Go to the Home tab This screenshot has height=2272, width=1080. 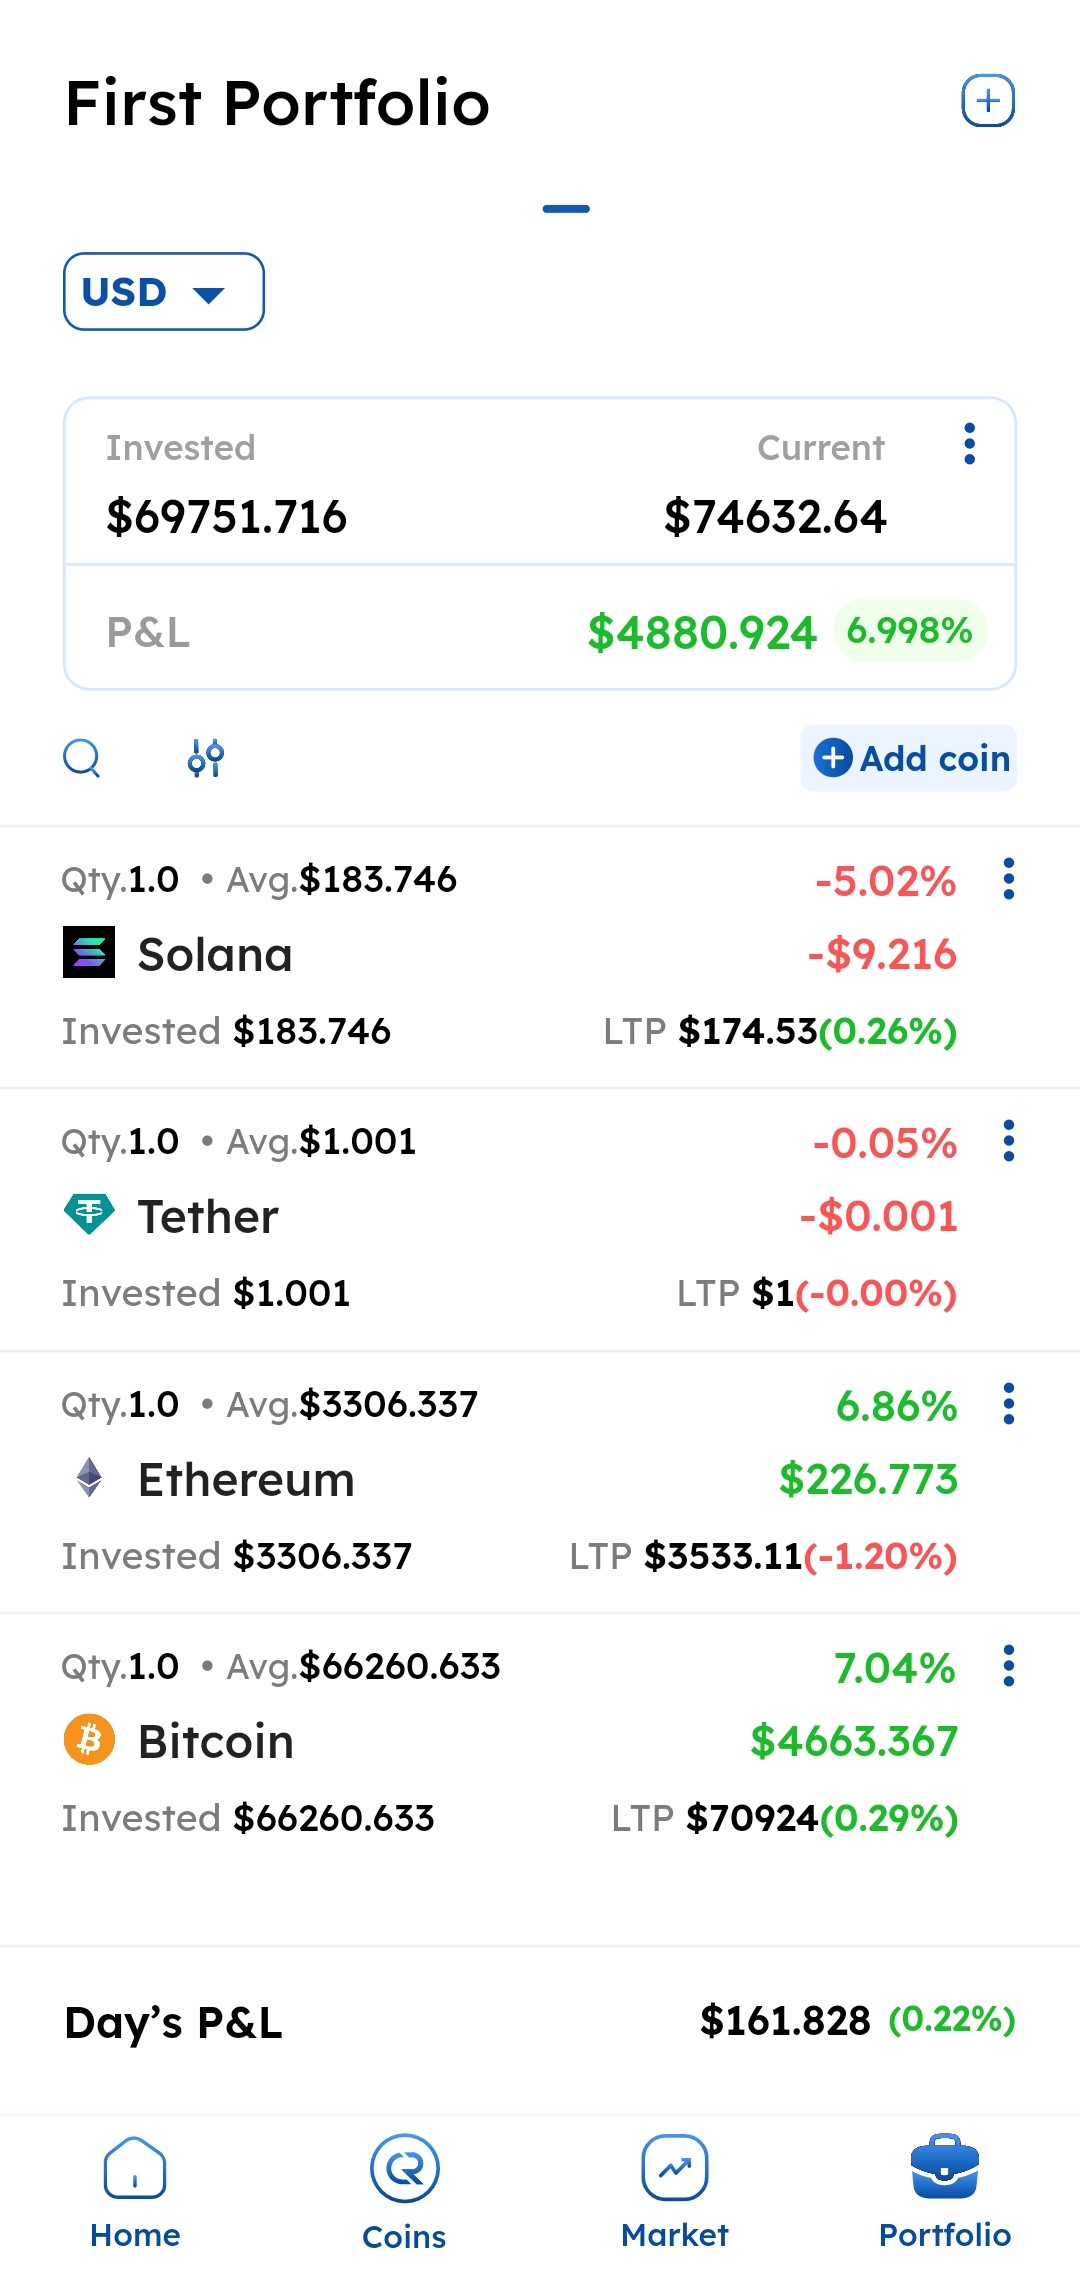tap(135, 2192)
